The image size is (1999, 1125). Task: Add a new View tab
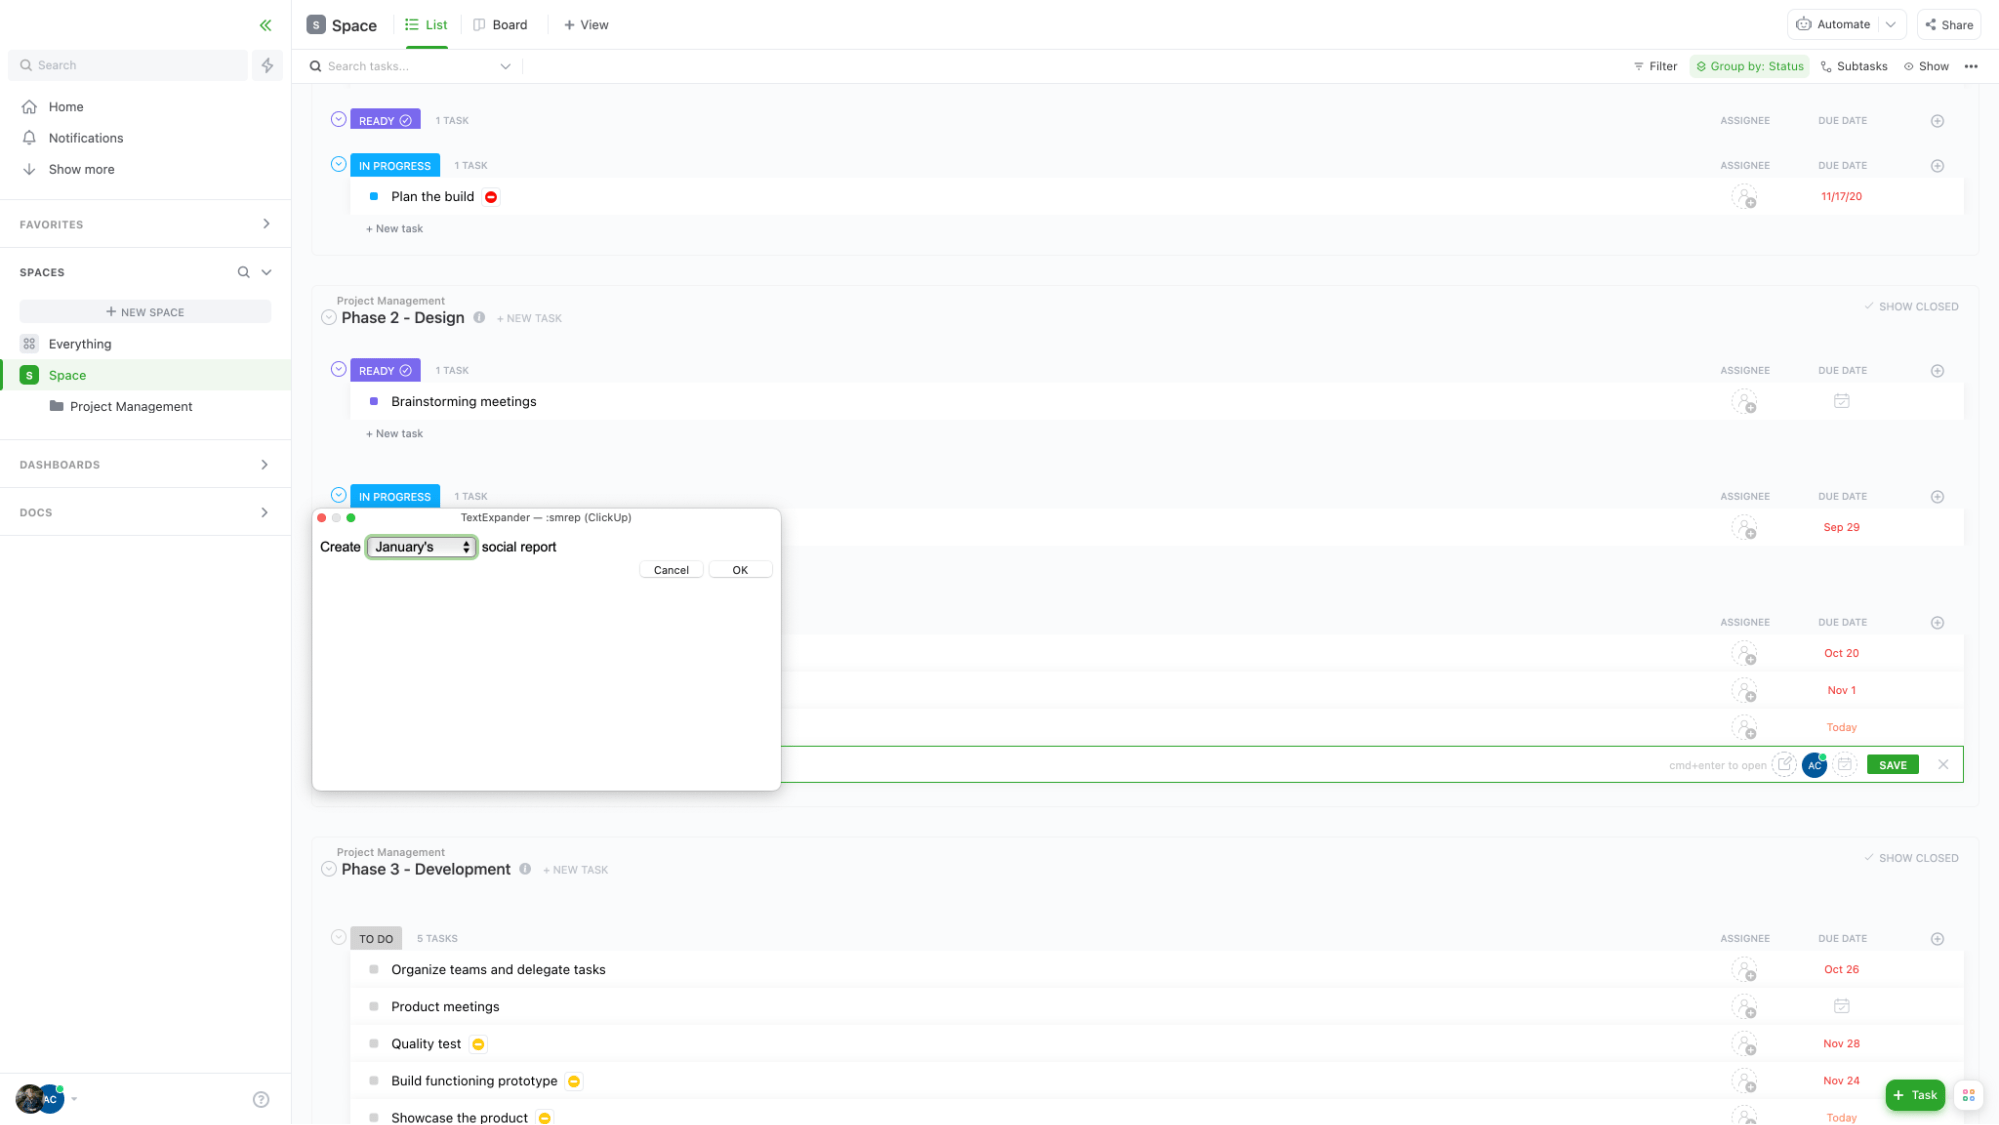tap(586, 25)
